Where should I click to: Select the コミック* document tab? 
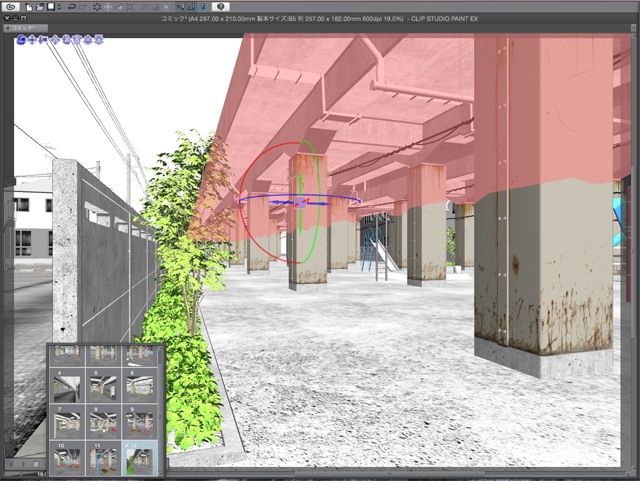(25, 28)
